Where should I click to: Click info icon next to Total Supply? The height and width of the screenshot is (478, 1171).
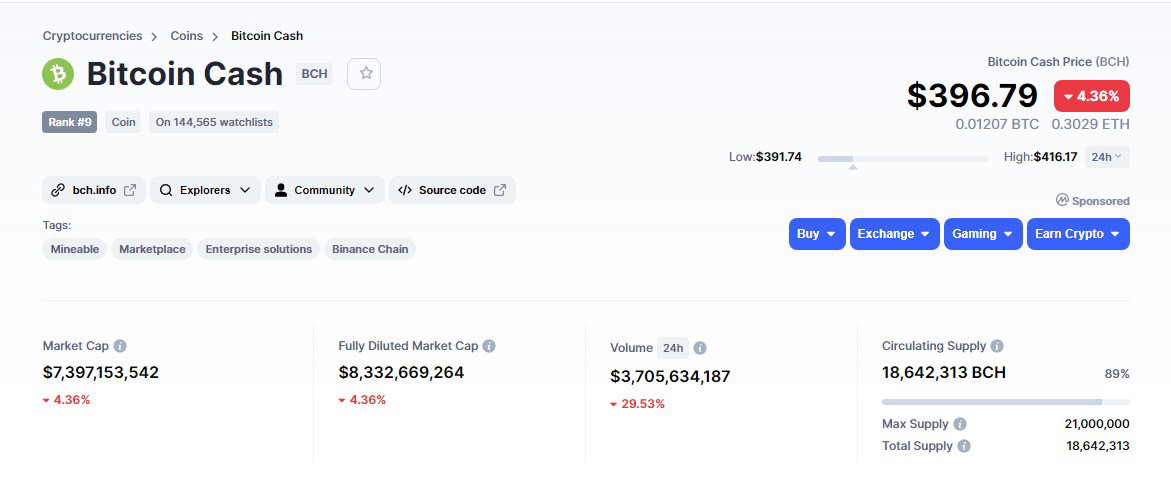(x=964, y=446)
